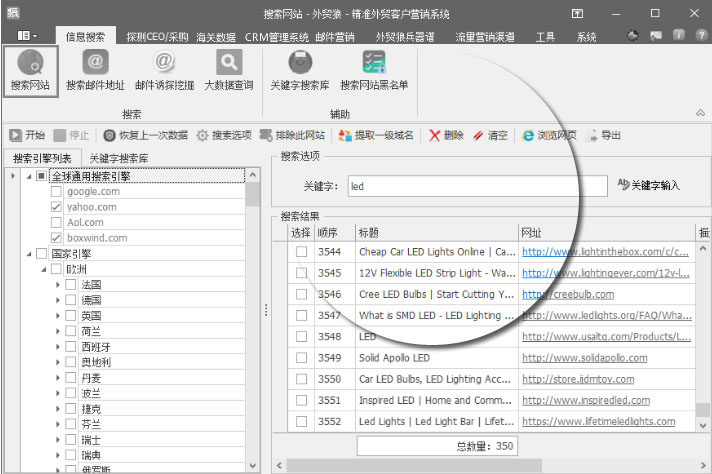Switch to 关键字搜索库 panel tab

[x=118, y=158]
